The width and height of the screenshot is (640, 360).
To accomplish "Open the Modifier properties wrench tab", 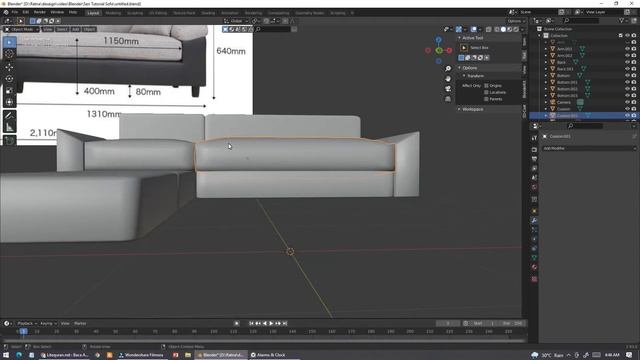I will pos(534,220).
